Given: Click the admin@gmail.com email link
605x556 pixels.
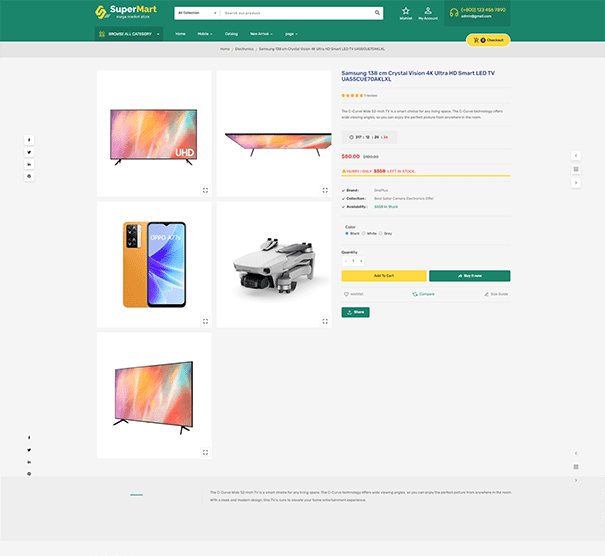Looking at the screenshot, I should (476, 16).
